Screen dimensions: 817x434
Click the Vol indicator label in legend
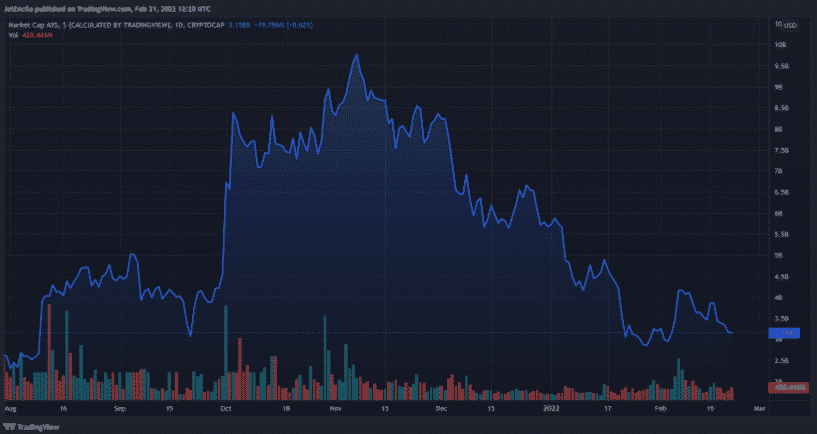click(13, 35)
